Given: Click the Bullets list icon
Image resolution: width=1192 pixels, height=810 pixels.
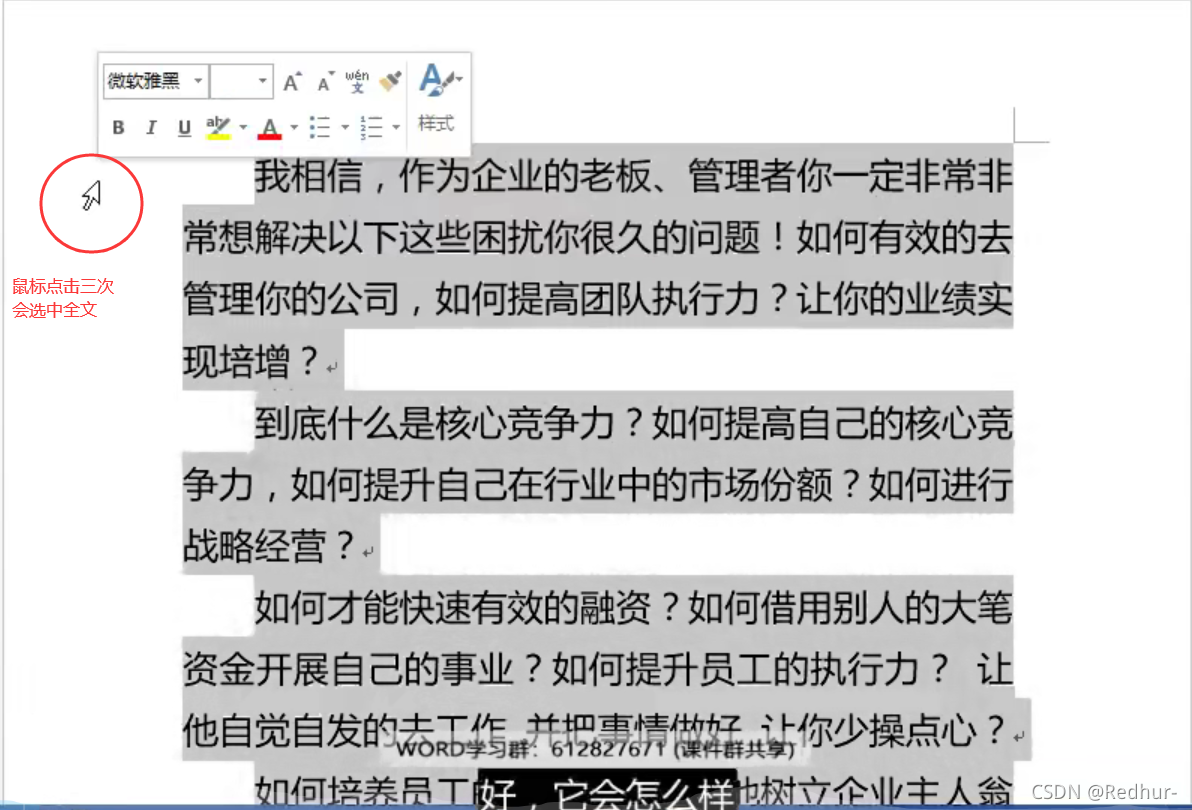Looking at the screenshot, I should [x=322, y=127].
